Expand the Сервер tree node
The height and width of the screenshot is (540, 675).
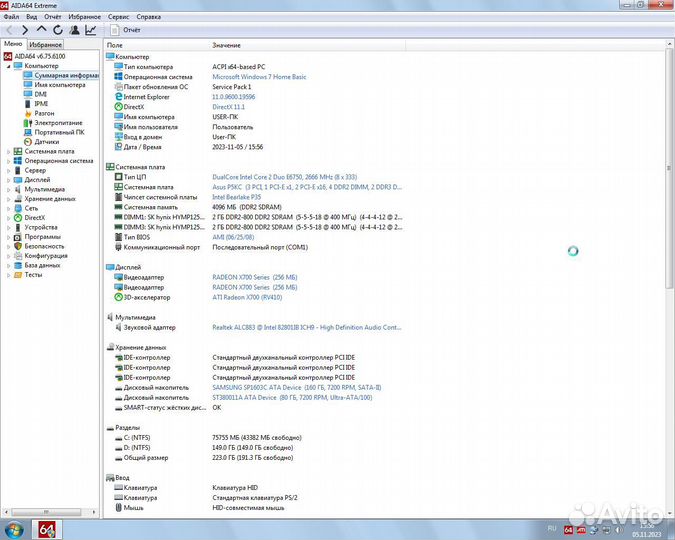coord(8,171)
